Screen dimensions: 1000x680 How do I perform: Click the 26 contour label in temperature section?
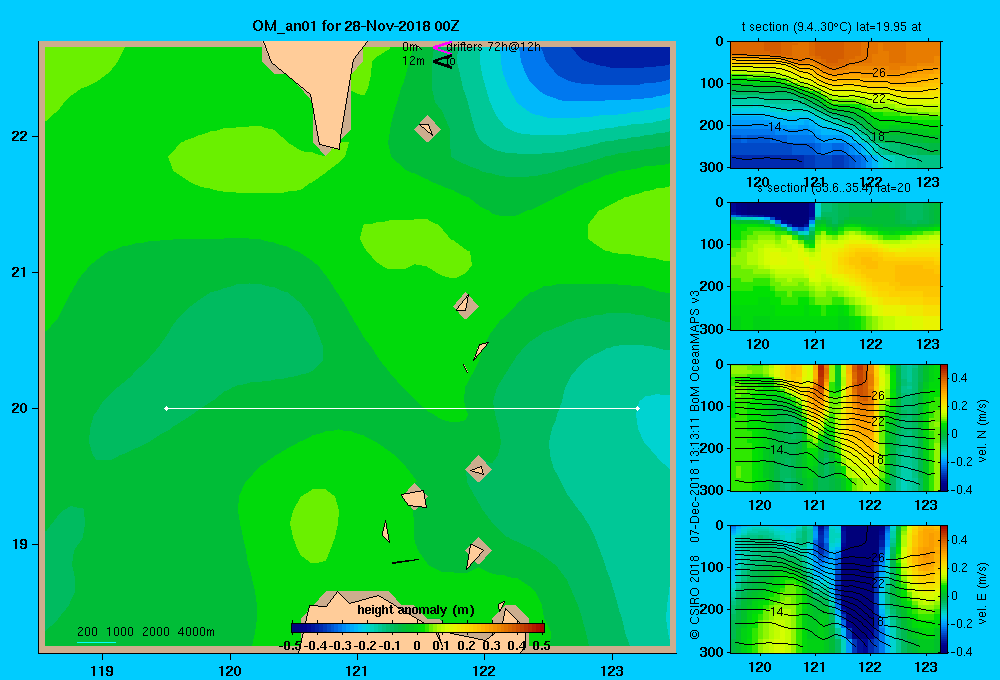[x=878, y=73]
